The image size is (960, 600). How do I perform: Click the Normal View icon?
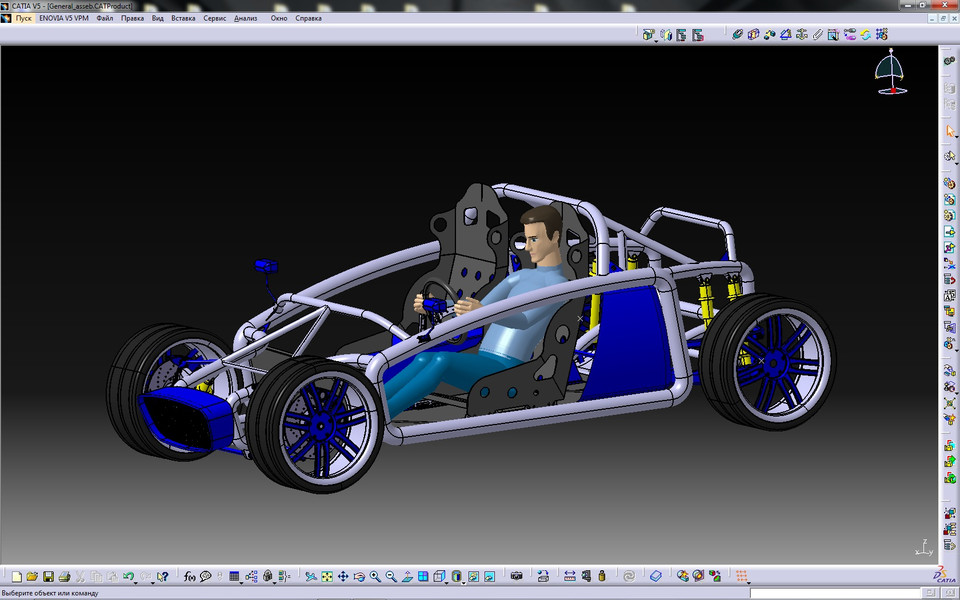(x=406, y=576)
